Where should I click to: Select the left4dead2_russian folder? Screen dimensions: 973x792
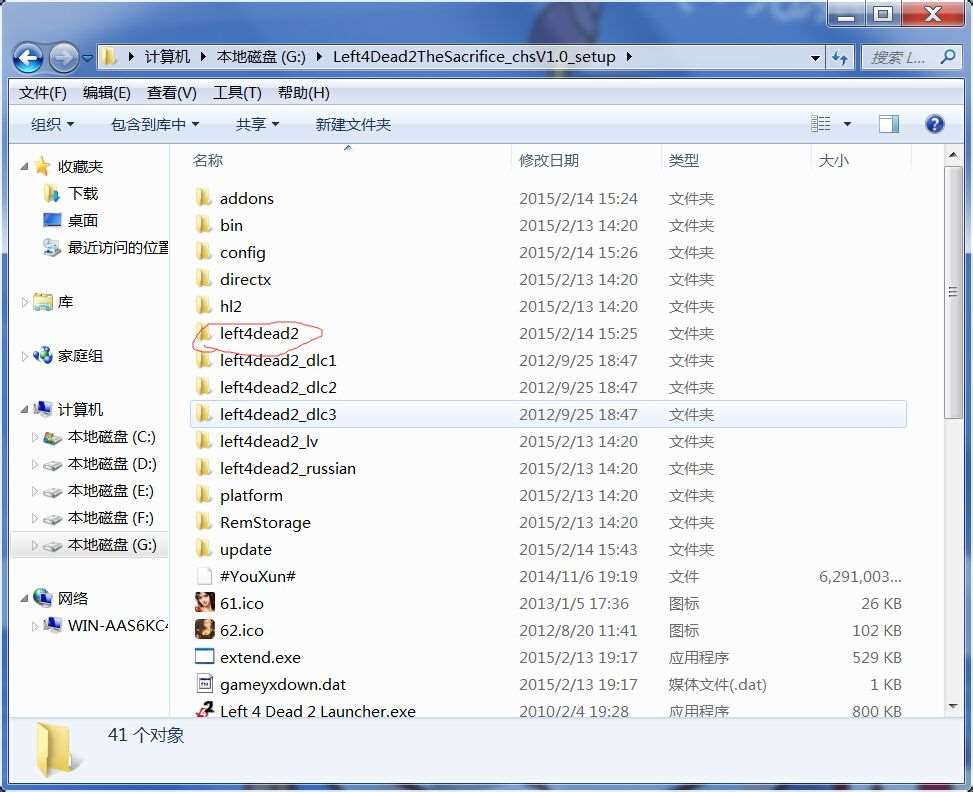[288, 469]
